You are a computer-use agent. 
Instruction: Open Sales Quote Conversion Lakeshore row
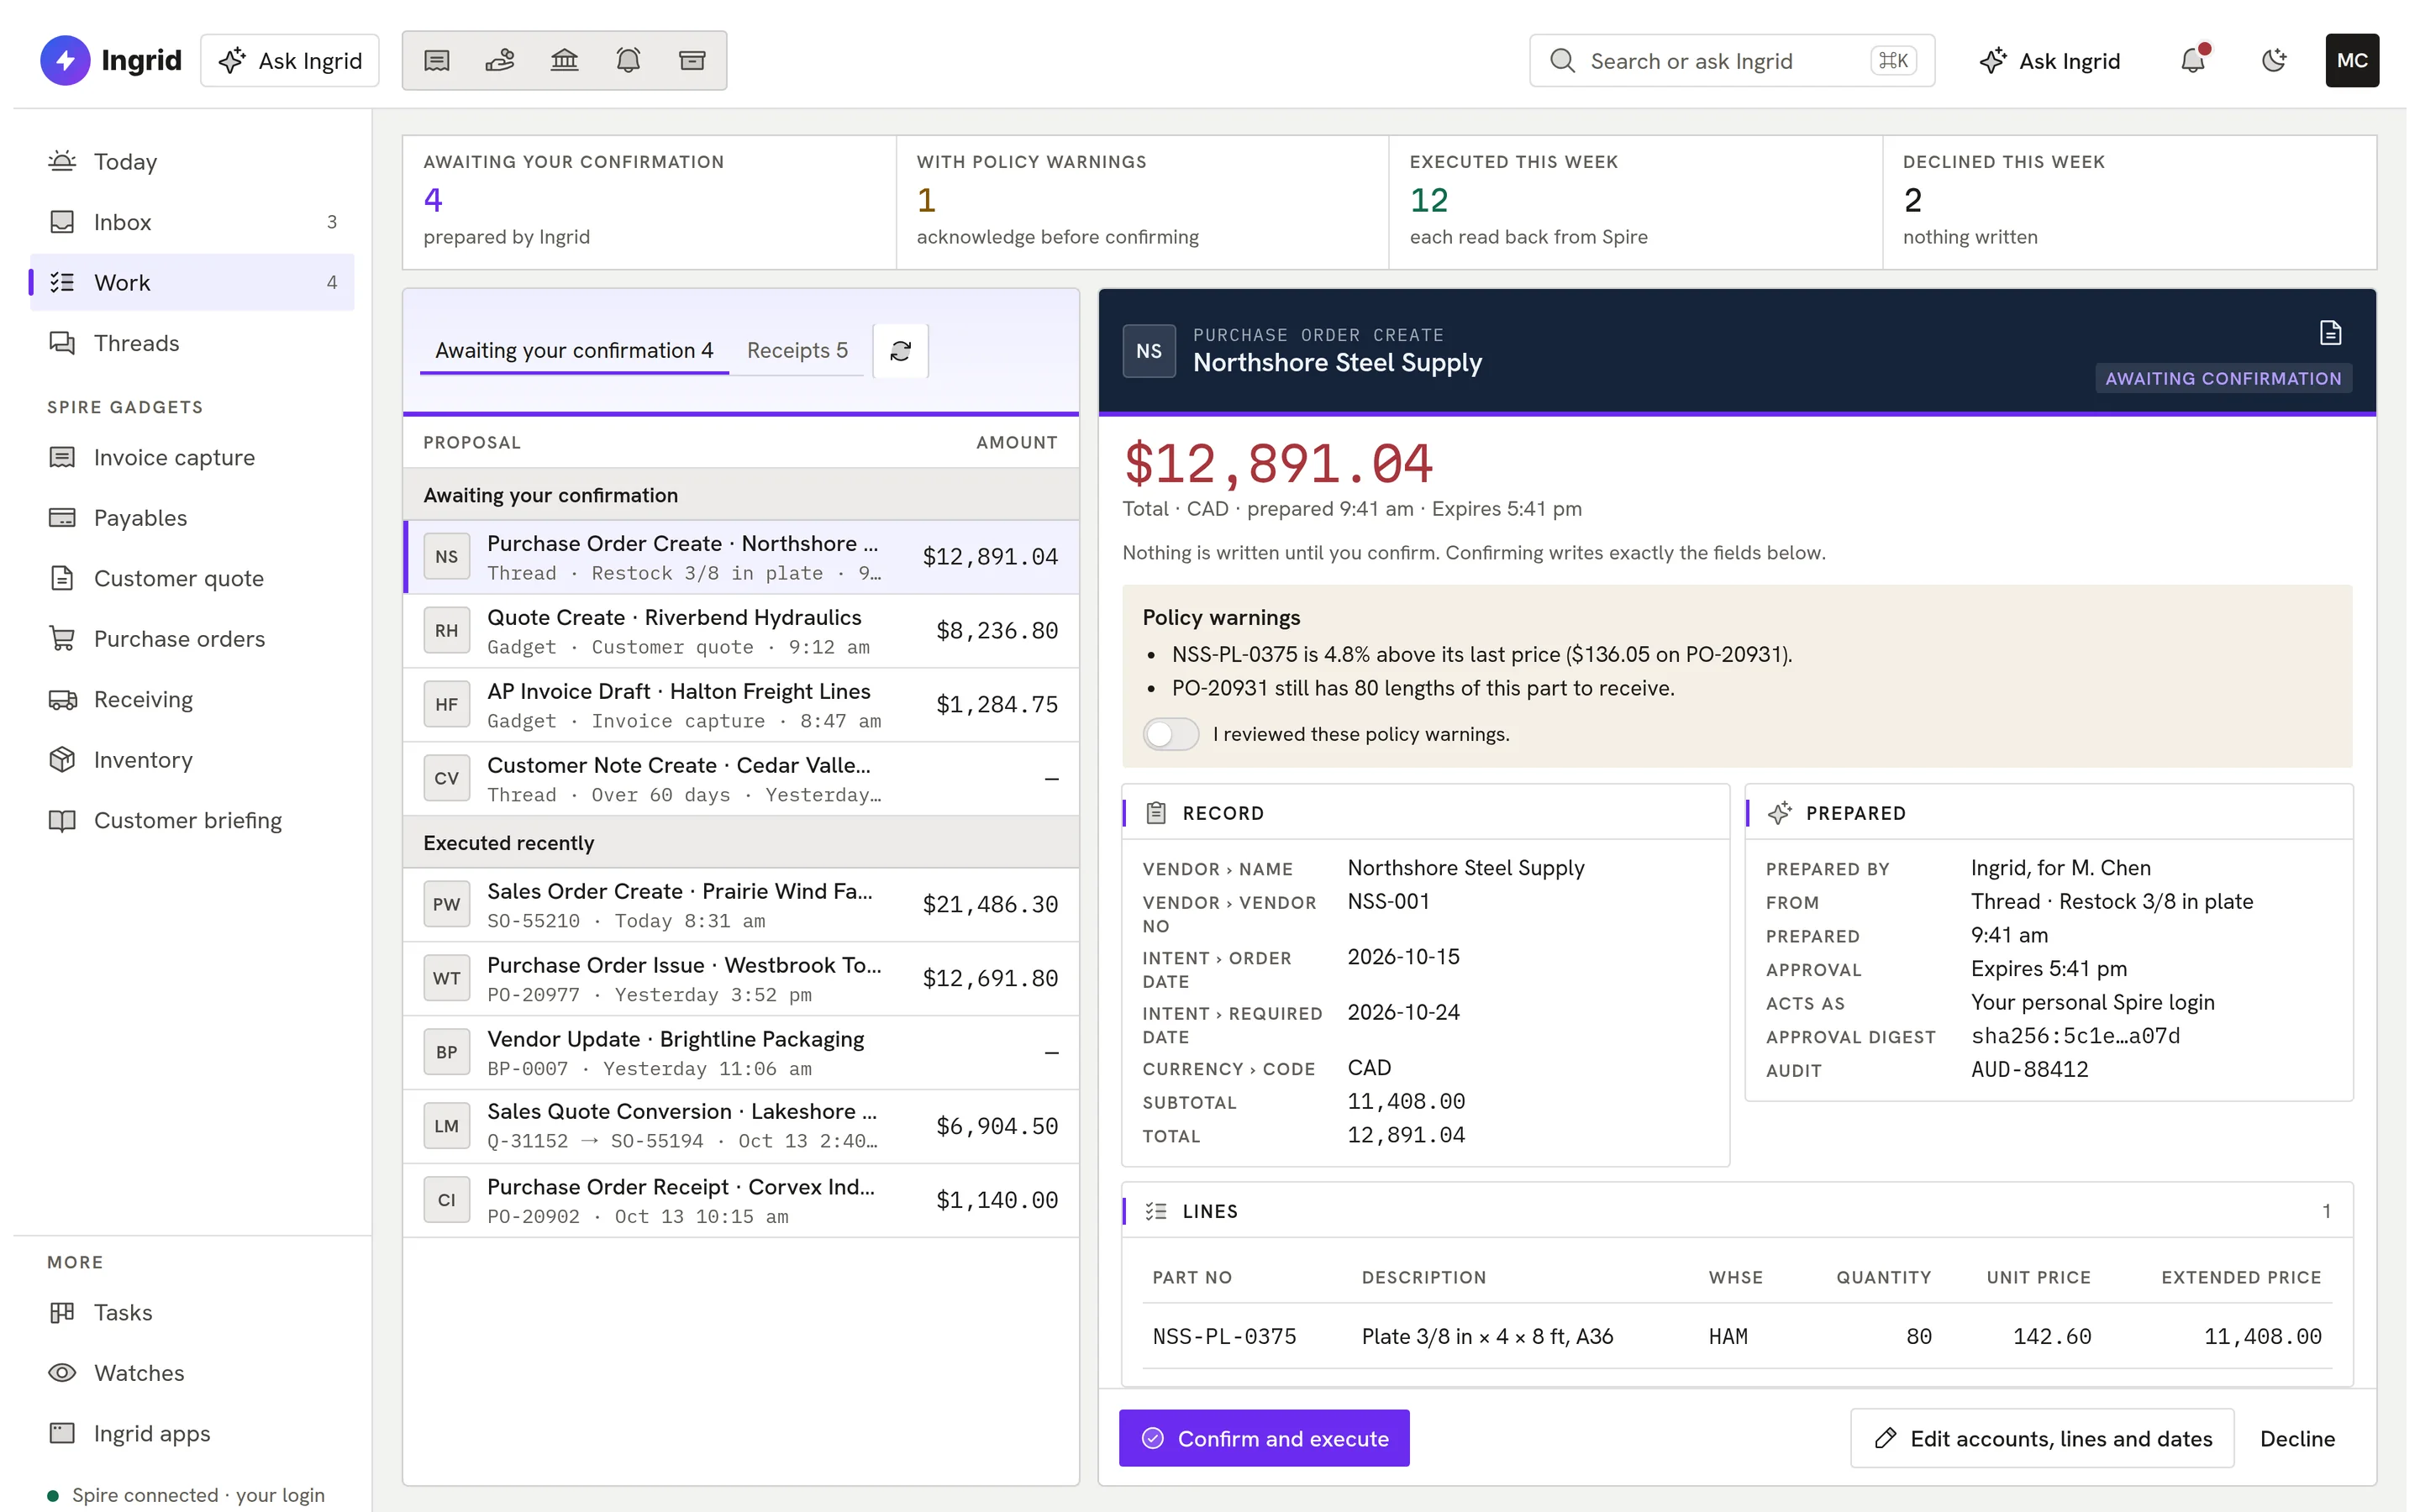click(741, 1127)
